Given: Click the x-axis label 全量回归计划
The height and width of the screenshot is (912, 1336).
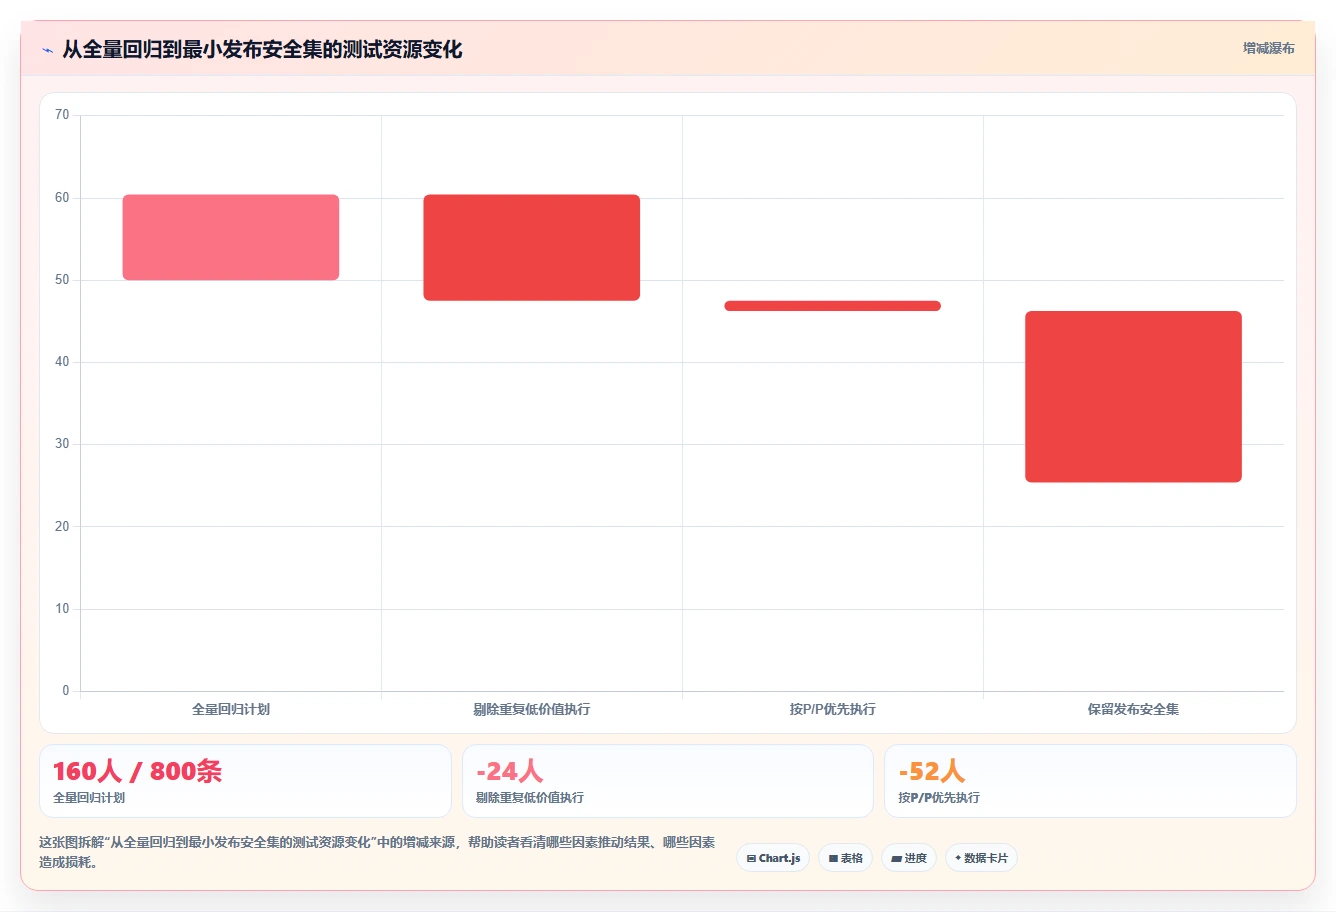Looking at the screenshot, I should [x=231, y=709].
